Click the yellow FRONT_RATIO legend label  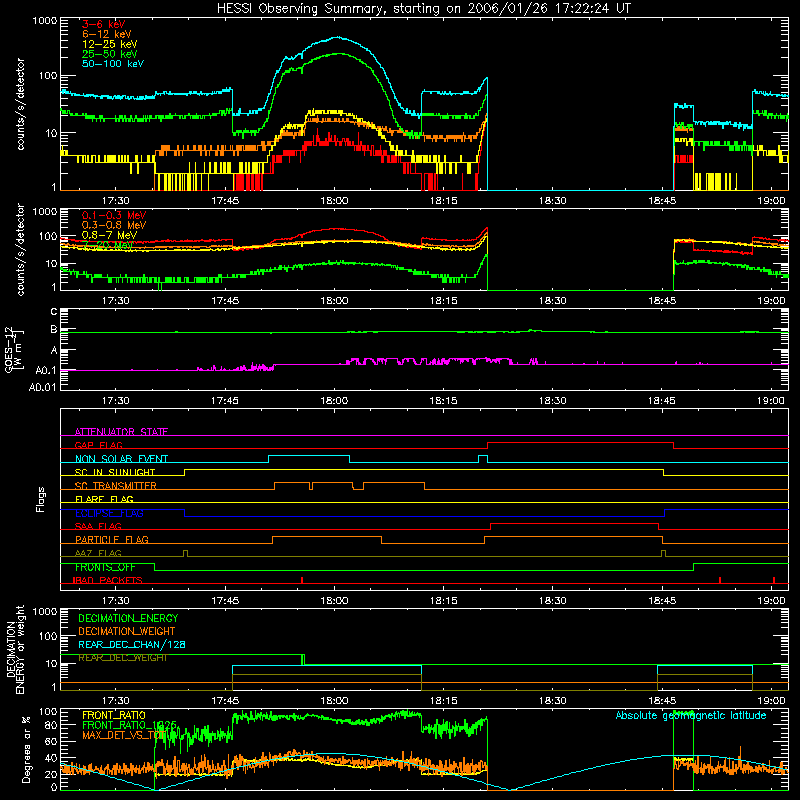[x=114, y=715]
